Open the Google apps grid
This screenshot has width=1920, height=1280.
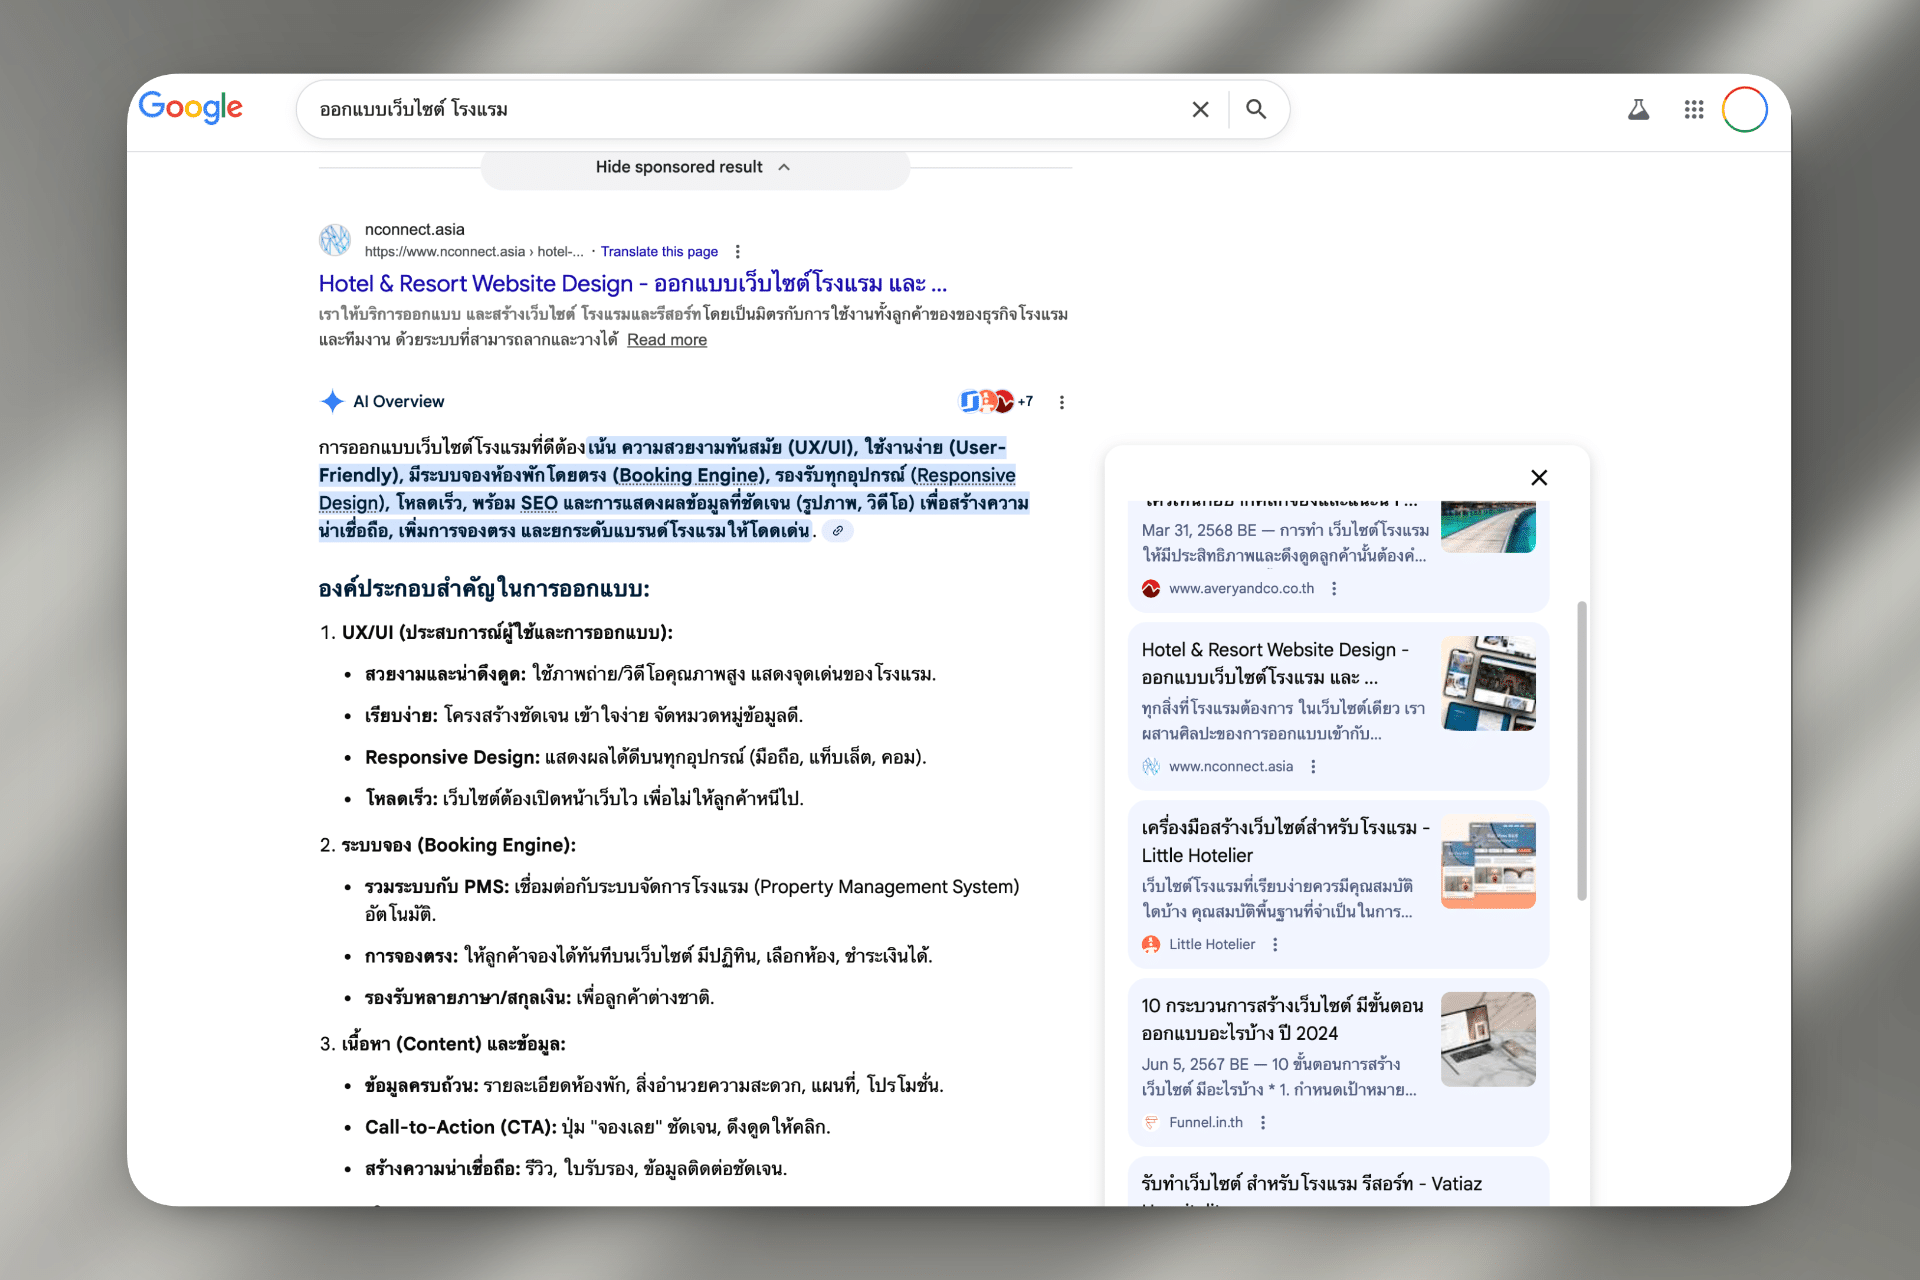click(x=1693, y=109)
